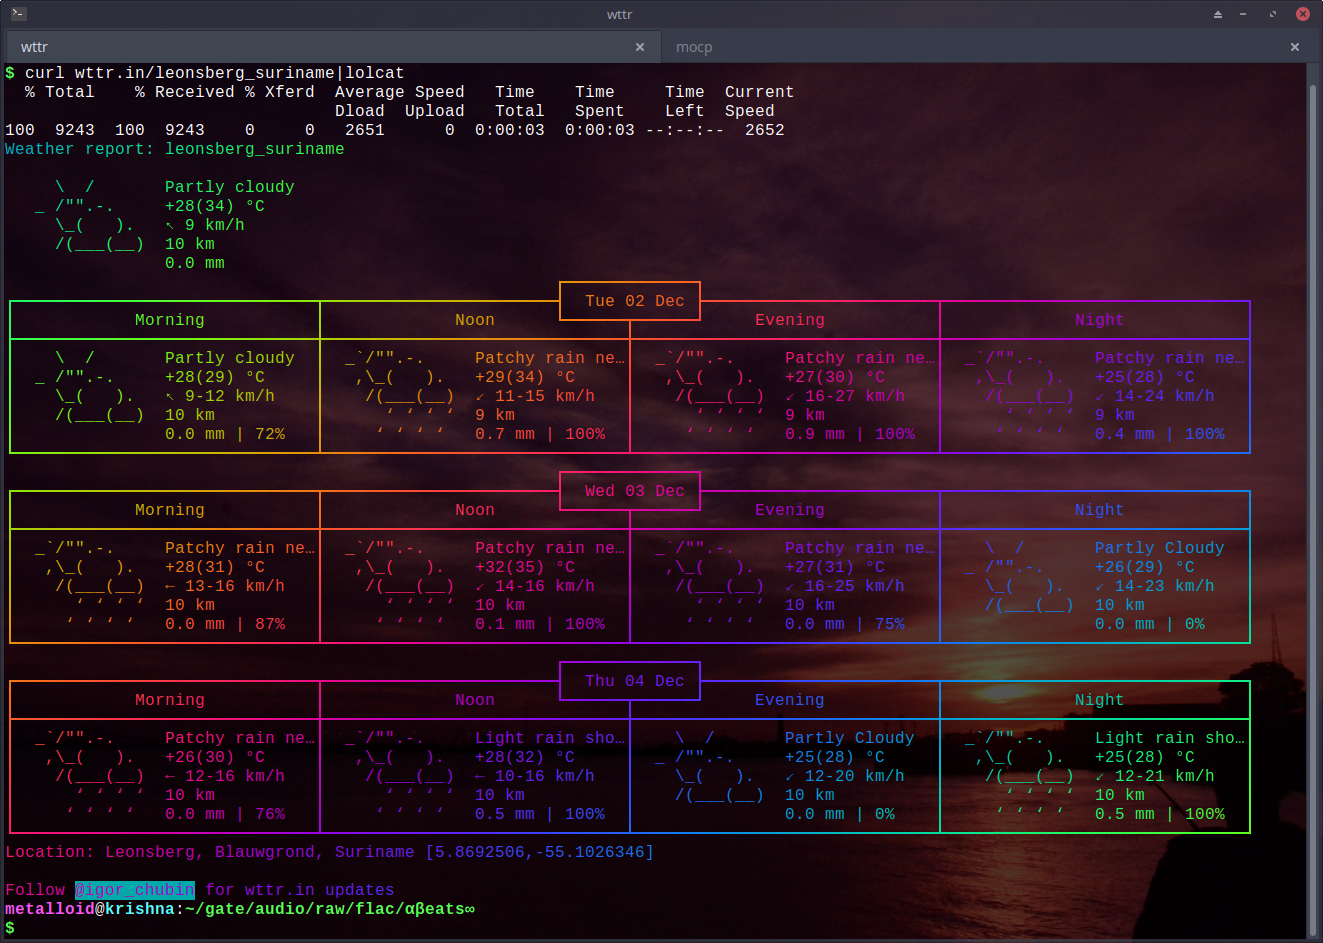Click the terminal app icon in title bar
Screen dimensions: 1323x943
coord(19,14)
